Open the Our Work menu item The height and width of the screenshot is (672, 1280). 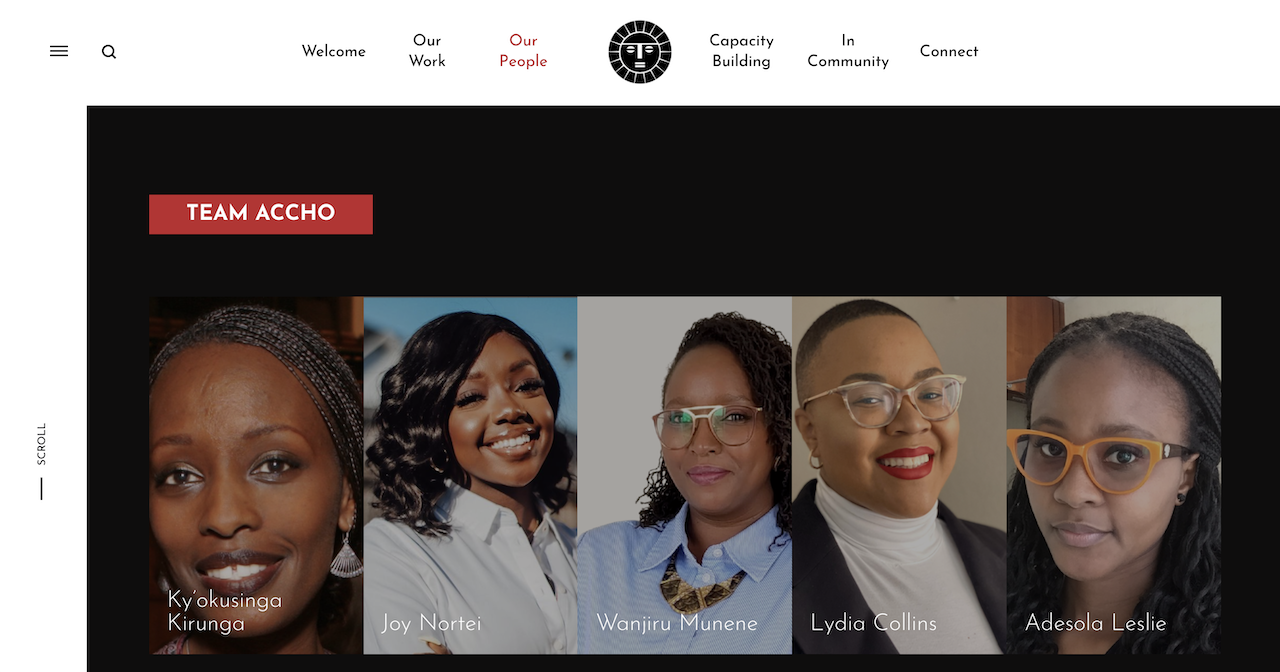click(x=427, y=51)
